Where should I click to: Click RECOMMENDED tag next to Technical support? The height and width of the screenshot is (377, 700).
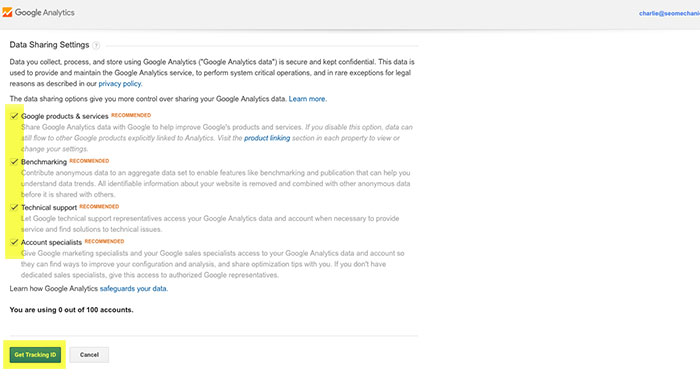coord(99,206)
